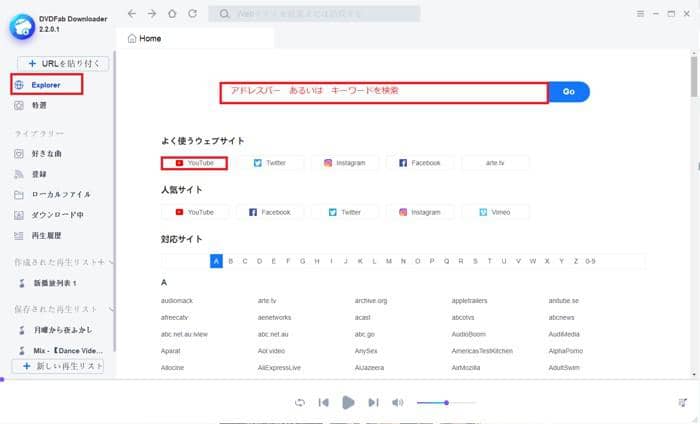Select letter B in site index
Image resolution: width=700 pixels, height=424 pixels.
click(x=231, y=261)
